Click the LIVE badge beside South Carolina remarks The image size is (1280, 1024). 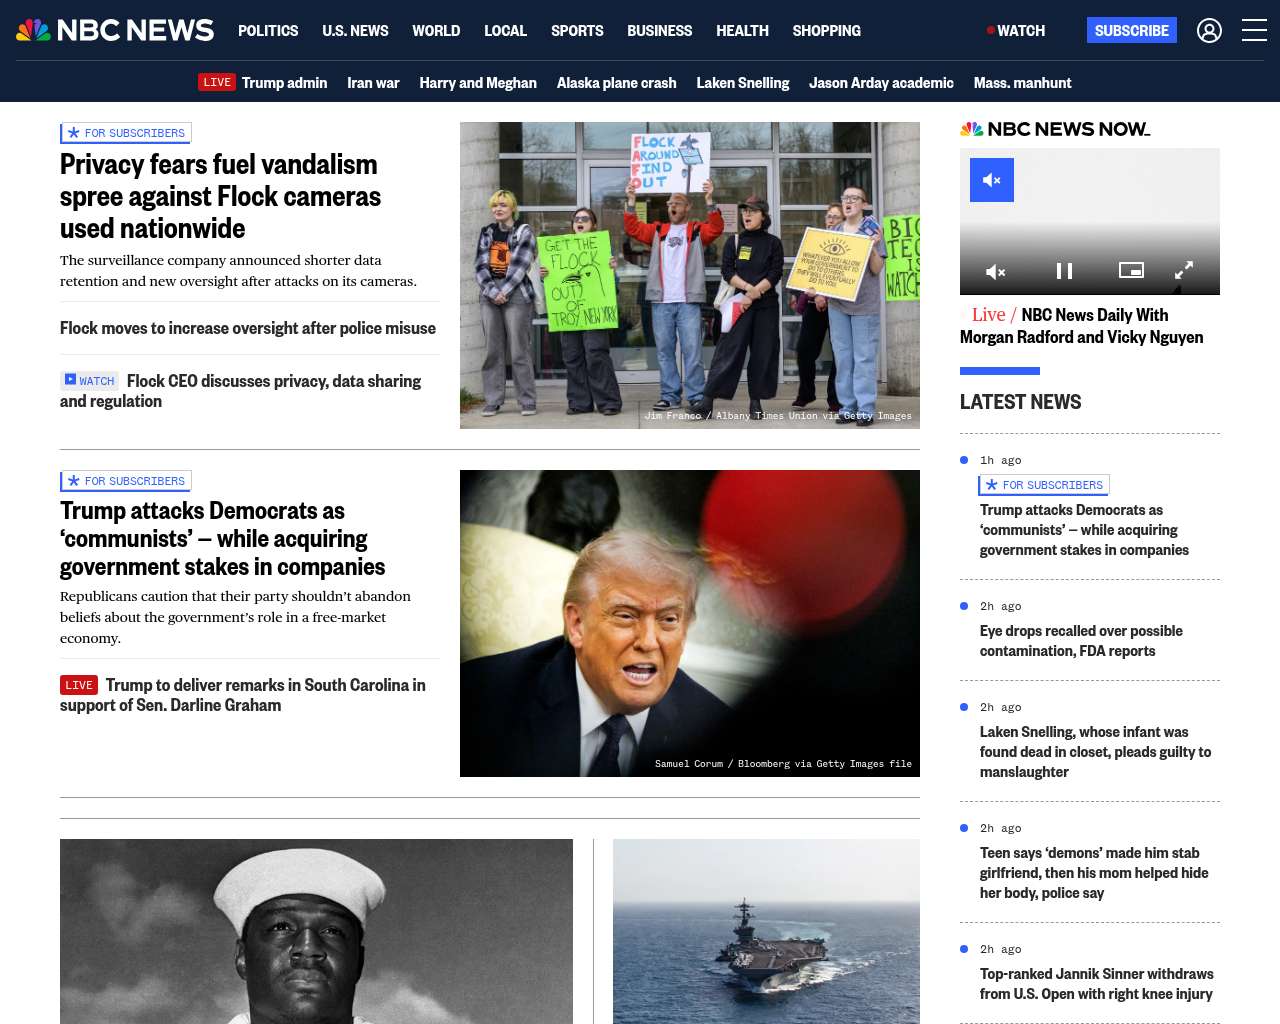pyautogui.click(x=79, y=685)
